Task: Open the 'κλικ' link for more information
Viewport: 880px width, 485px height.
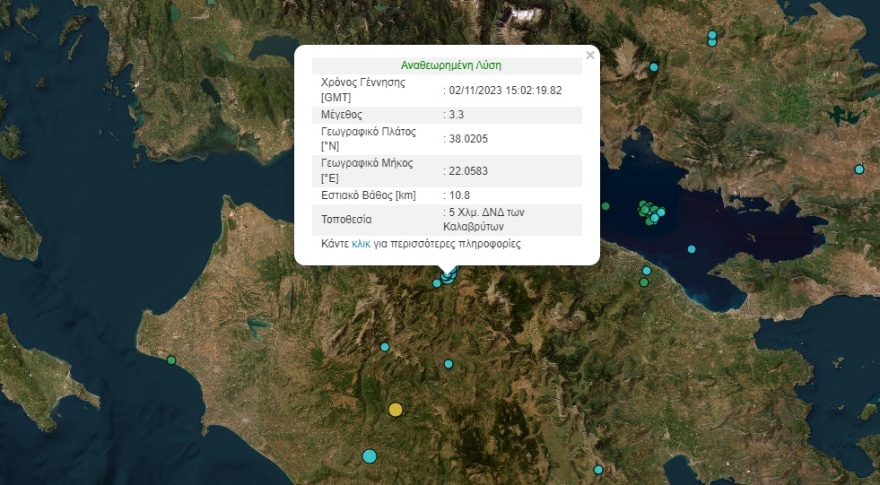Action: coord(361,244)
